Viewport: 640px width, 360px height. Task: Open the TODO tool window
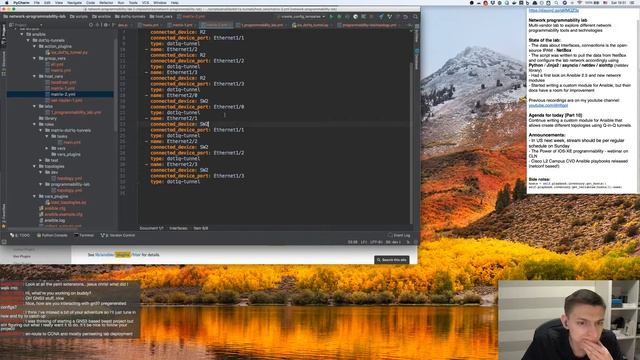[x=20, y=236]
